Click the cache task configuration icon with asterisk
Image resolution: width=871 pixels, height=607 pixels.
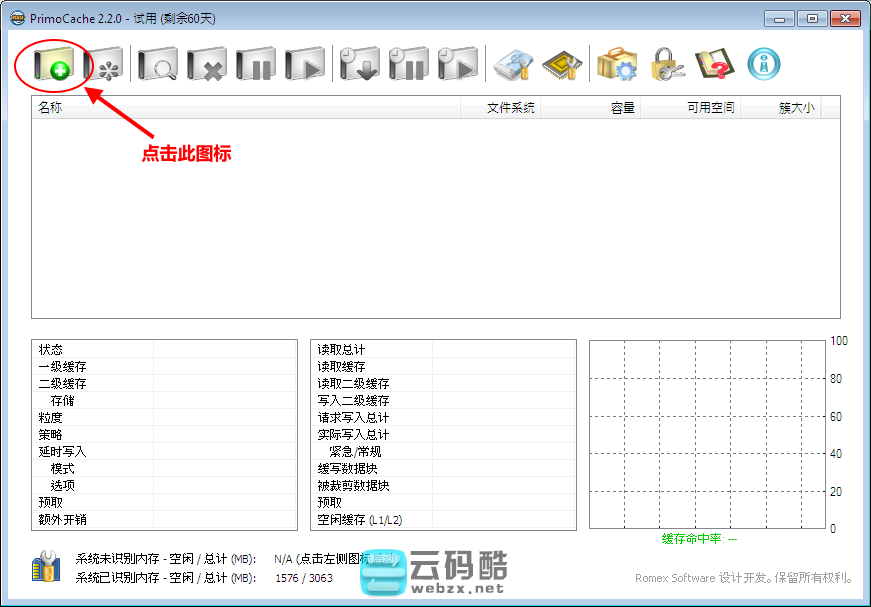[x=103, y=65]
